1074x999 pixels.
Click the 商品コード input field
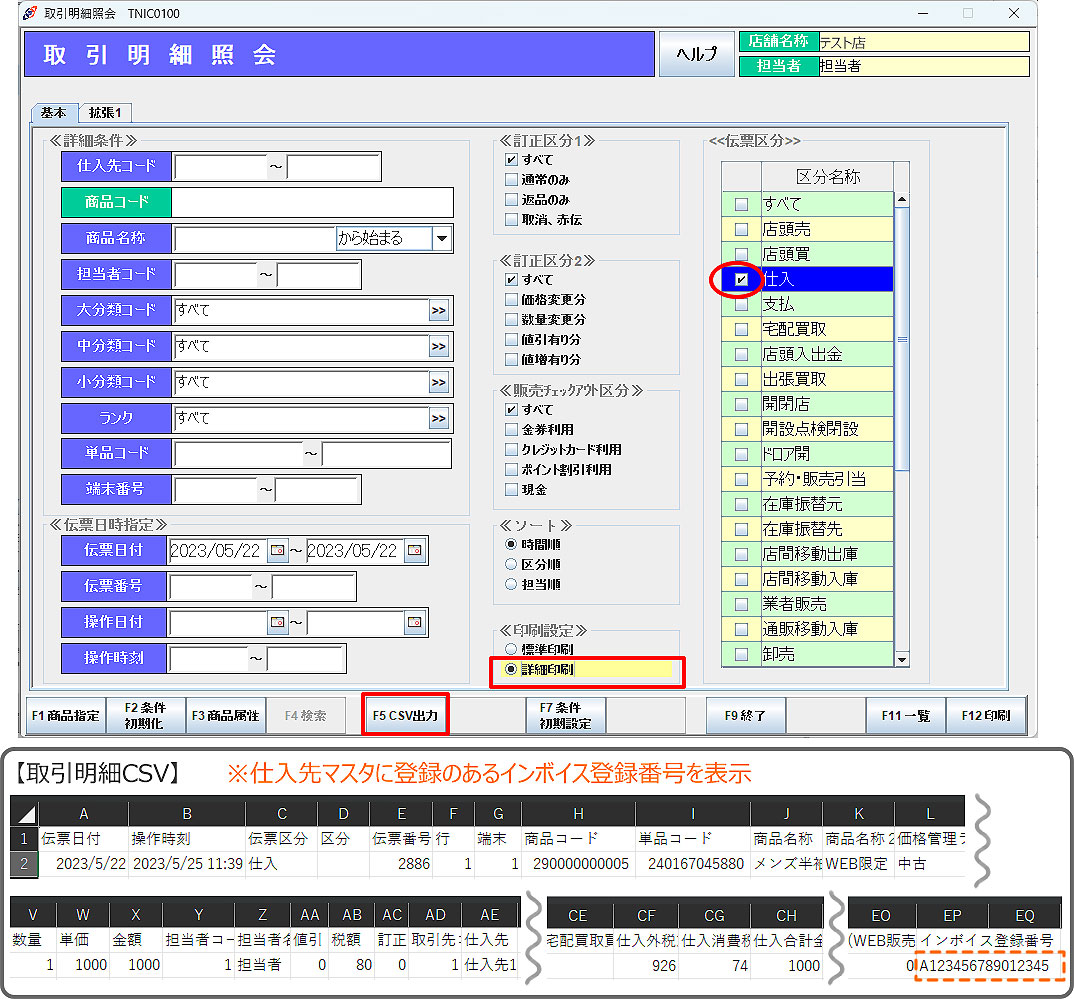312,203
